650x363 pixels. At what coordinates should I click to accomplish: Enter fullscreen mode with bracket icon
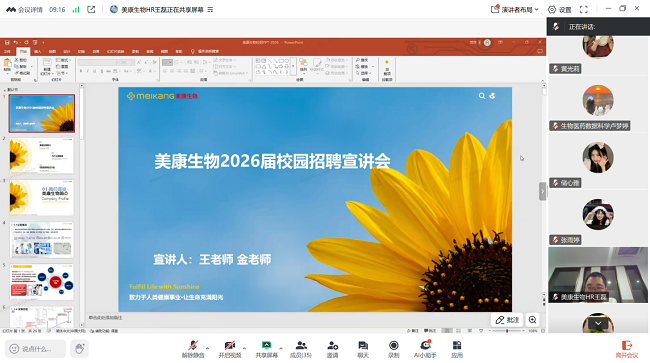click(x=584, y=10)
